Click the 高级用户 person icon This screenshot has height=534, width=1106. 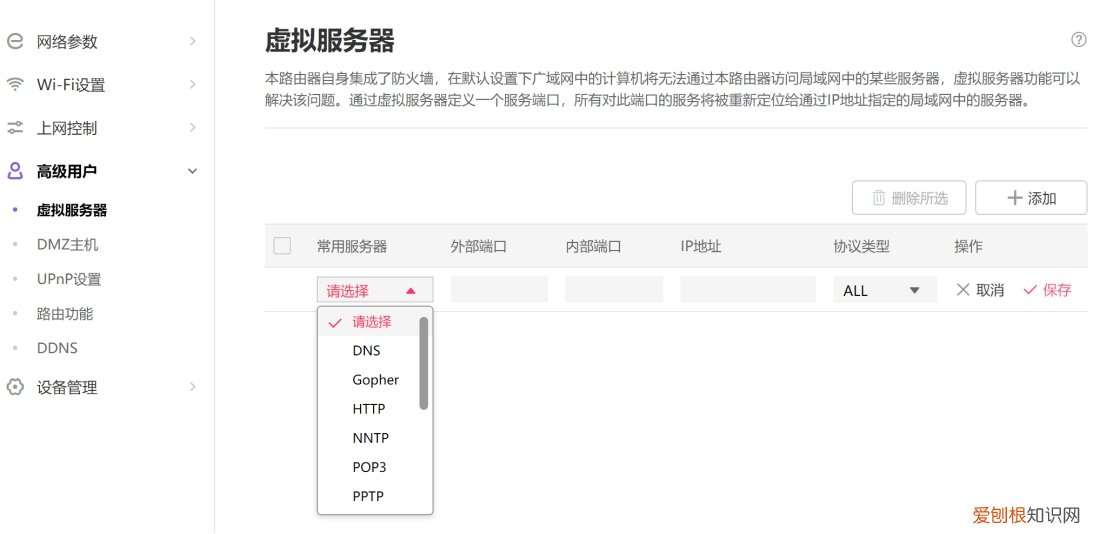point(14,171)
